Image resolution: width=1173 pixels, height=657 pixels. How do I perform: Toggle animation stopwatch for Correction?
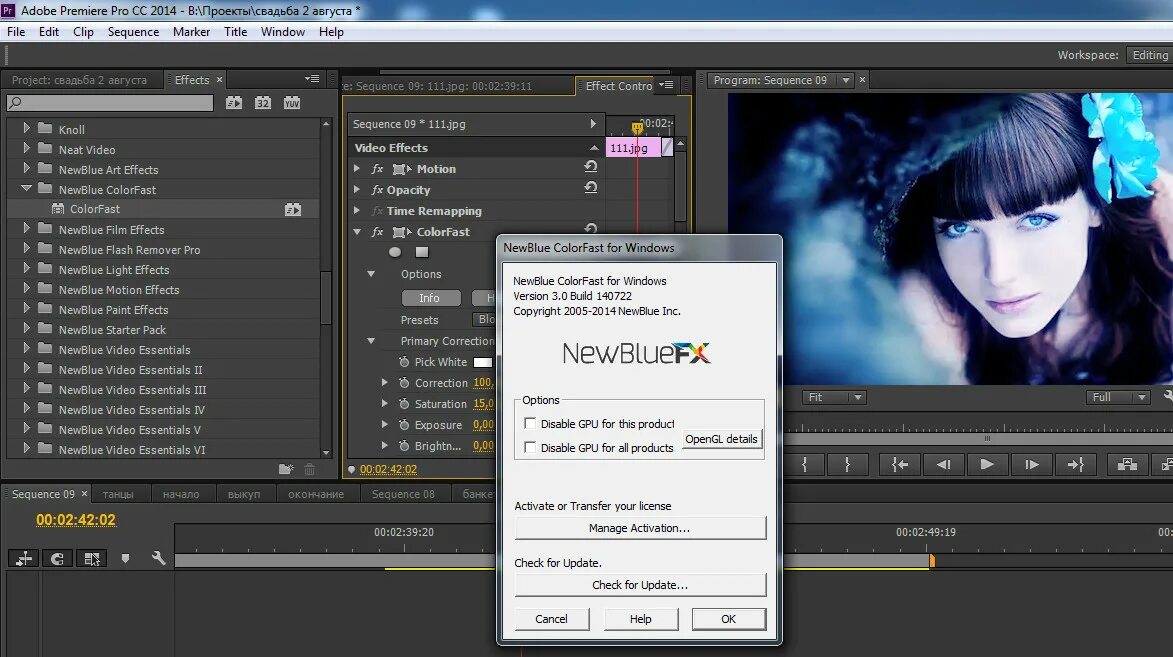point(404,382)
